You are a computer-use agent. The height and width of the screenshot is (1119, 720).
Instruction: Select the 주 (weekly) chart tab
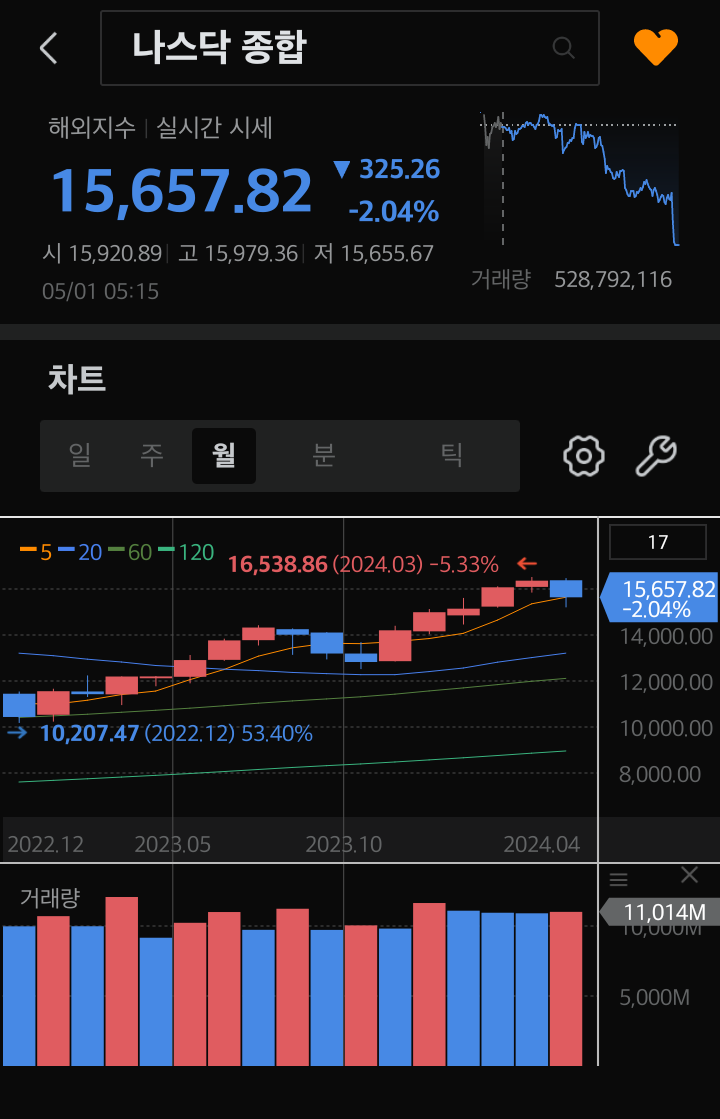click(151, 455)
